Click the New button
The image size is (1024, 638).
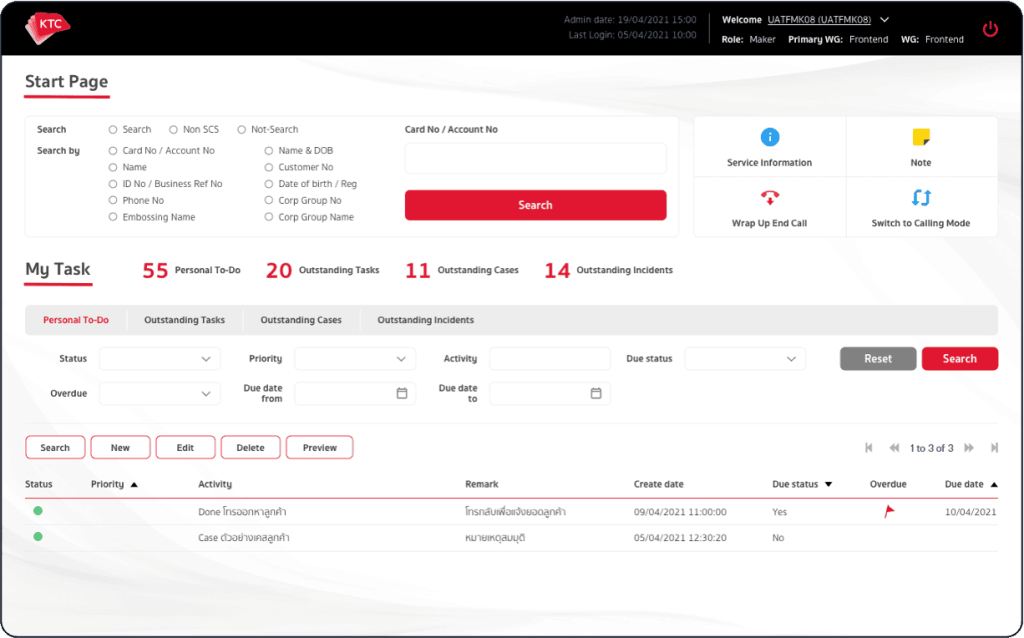(x=120, y=447)
